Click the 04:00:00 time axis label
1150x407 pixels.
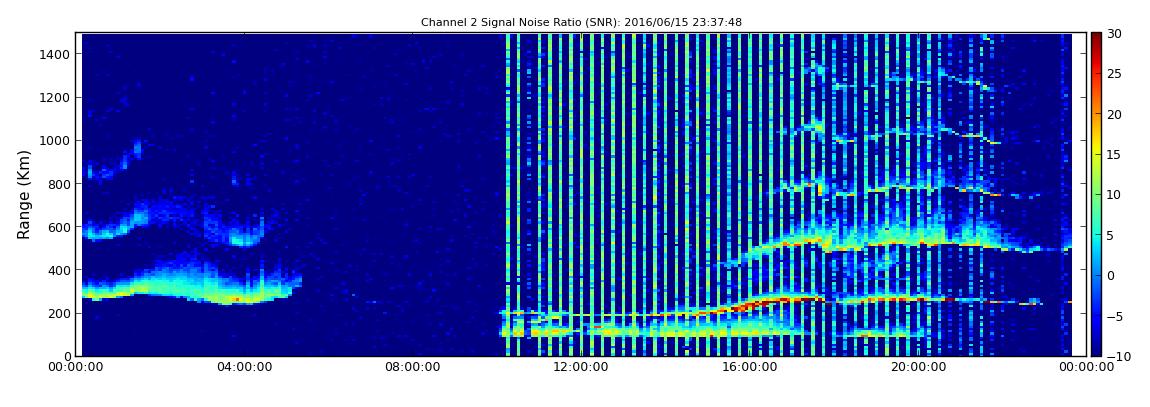(244, 367)
